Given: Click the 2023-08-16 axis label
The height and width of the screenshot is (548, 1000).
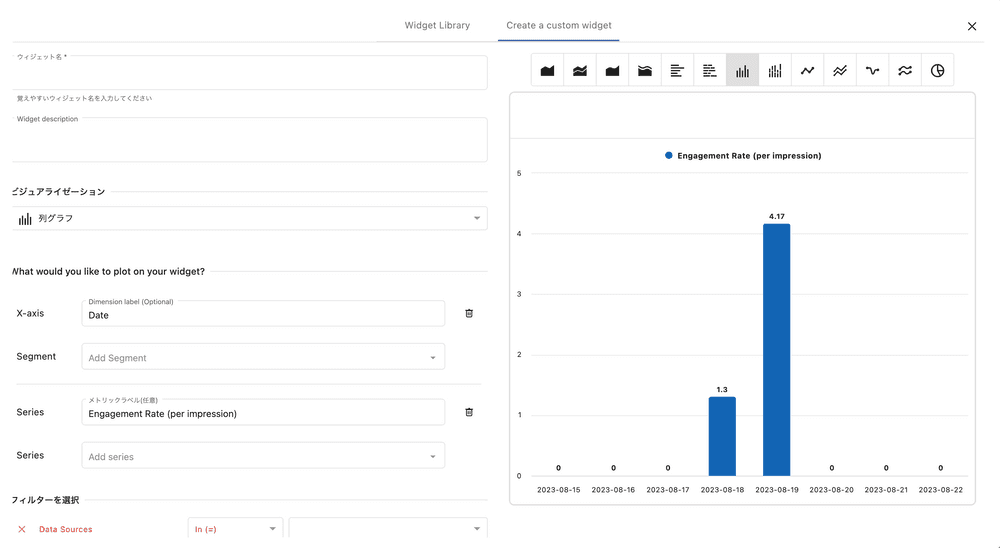Looking at the screenshot, I should (x=613, y=490).
